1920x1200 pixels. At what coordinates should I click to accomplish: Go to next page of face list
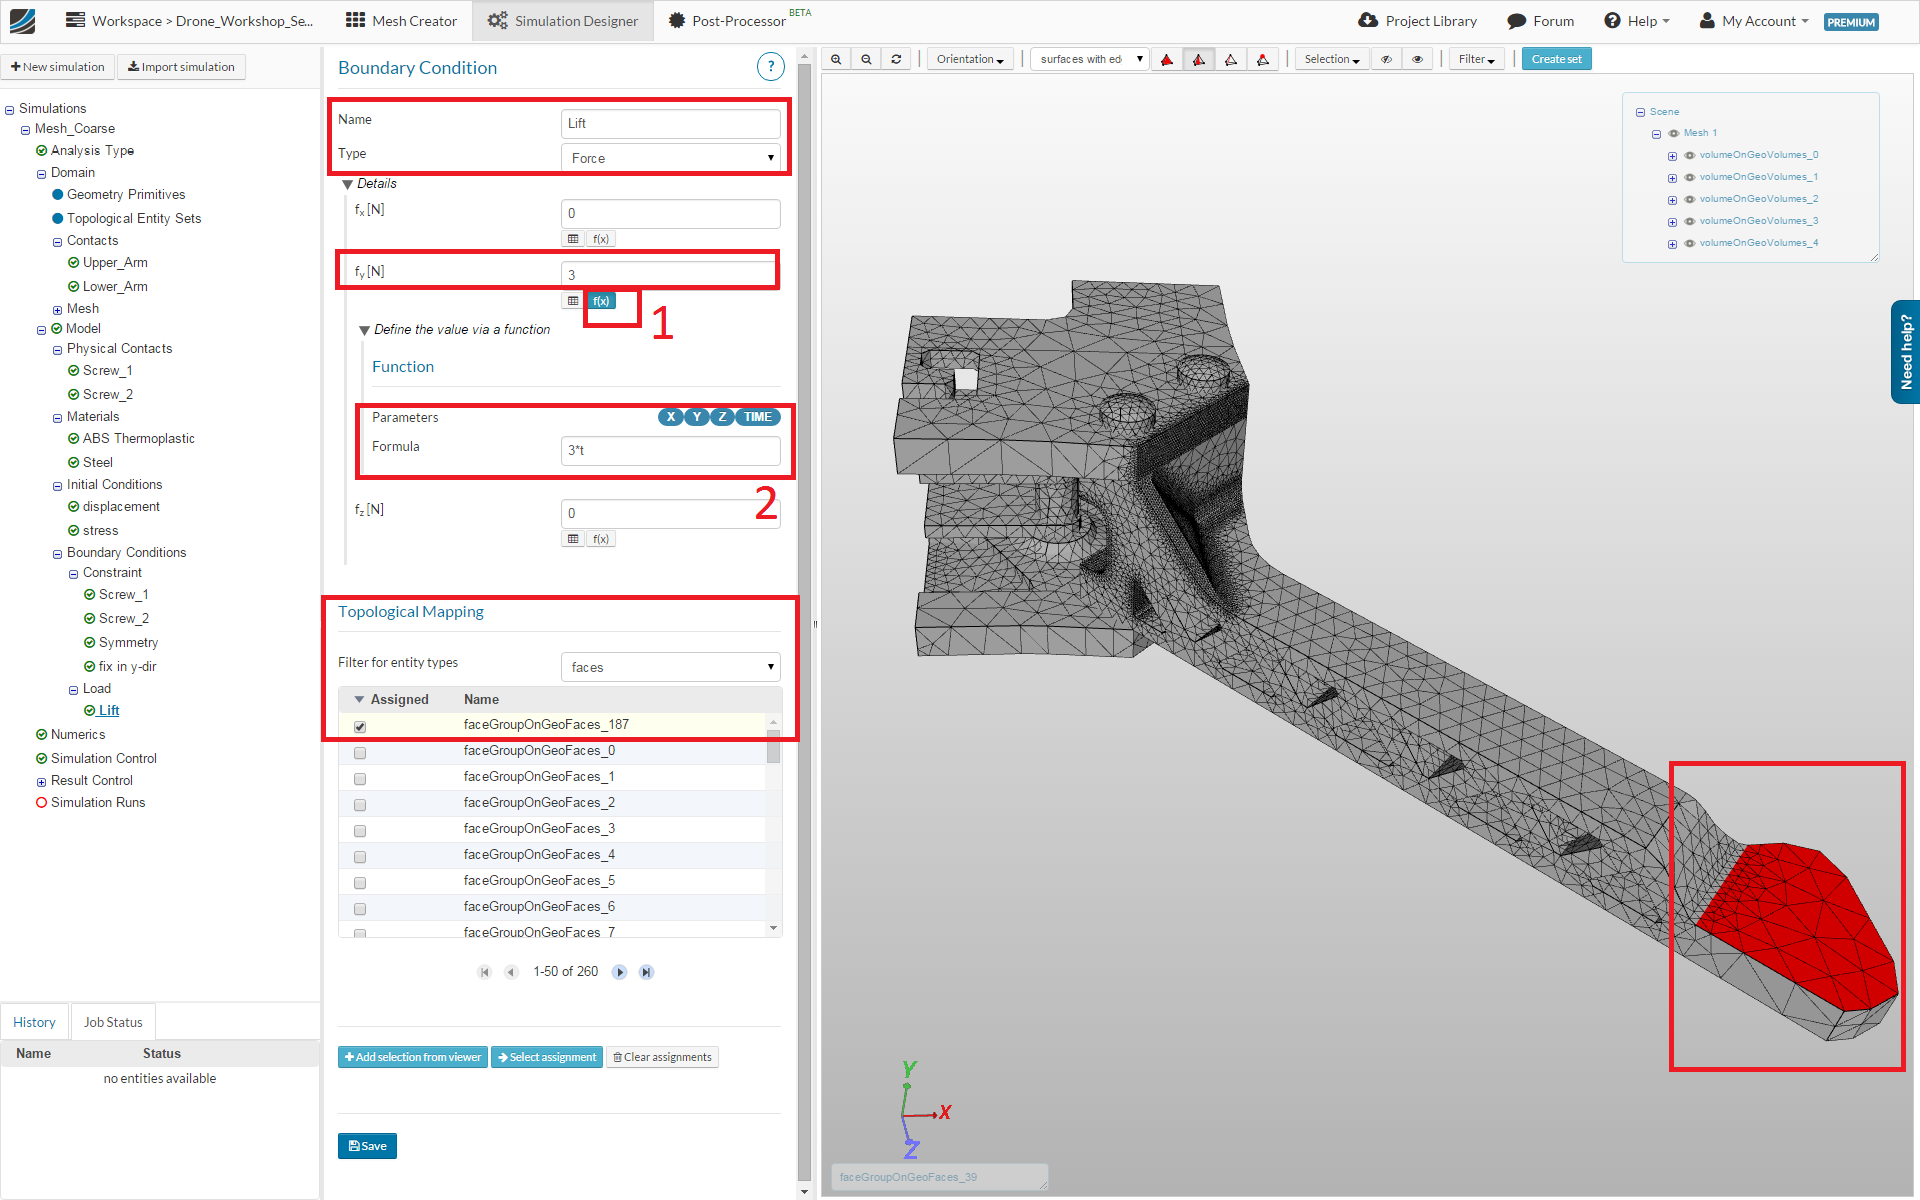[x=619, y=972]
